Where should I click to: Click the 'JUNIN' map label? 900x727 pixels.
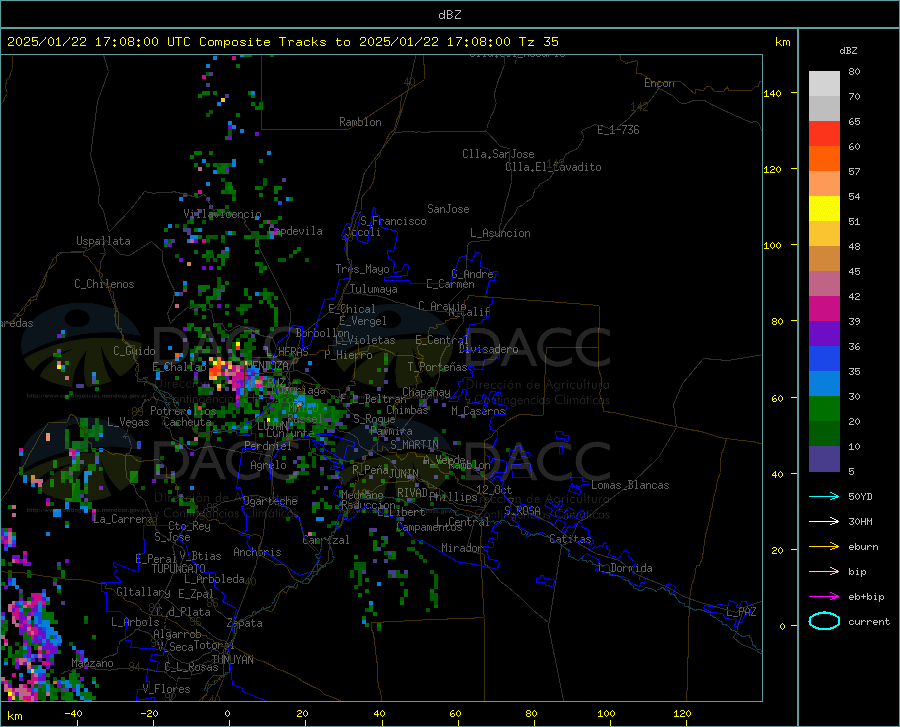pyautogui.click(x=404, y=473)
